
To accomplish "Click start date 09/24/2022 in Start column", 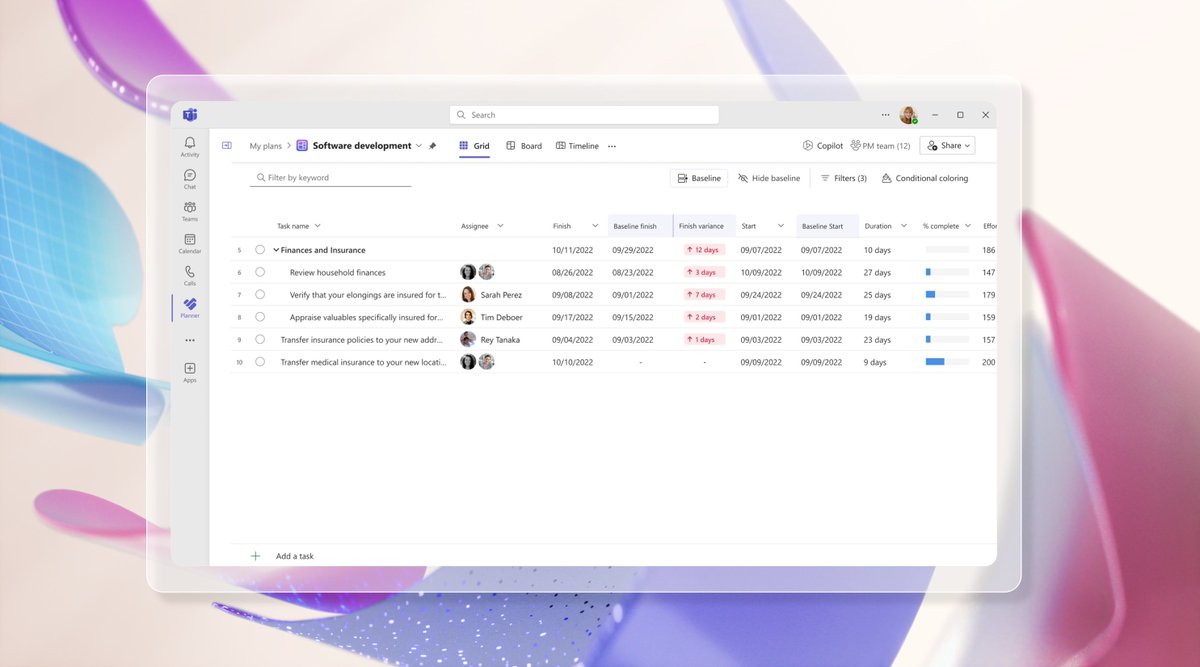I will pos(761,295).
